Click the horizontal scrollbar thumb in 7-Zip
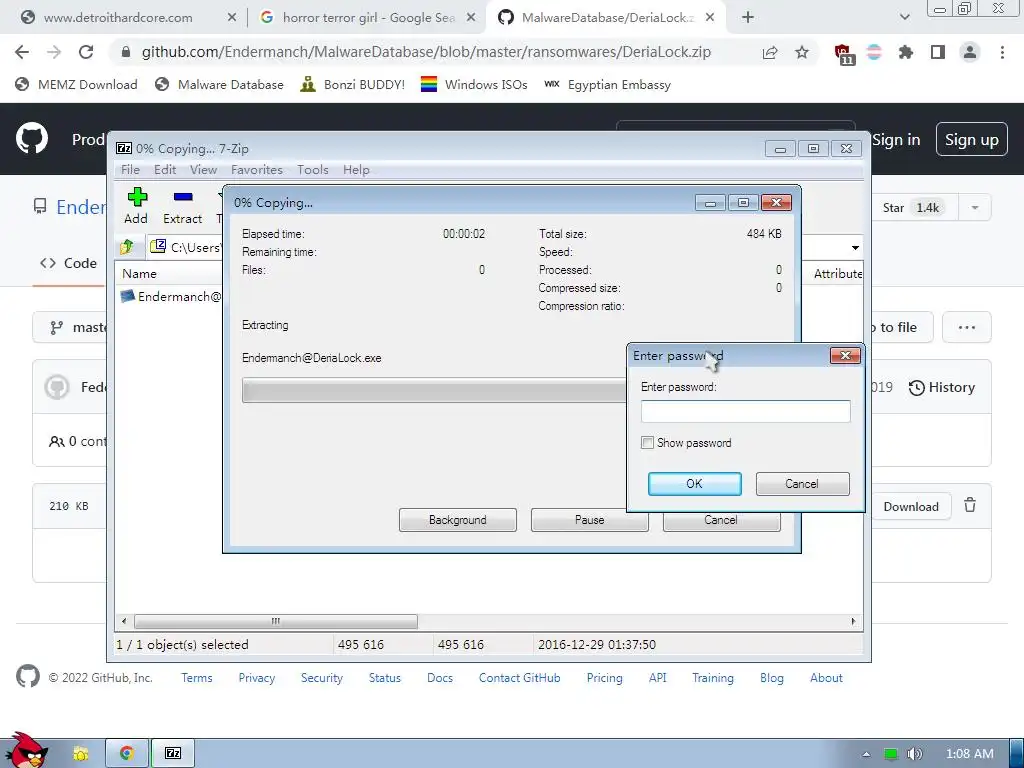 pyautogui.click(x=276, y=621)
